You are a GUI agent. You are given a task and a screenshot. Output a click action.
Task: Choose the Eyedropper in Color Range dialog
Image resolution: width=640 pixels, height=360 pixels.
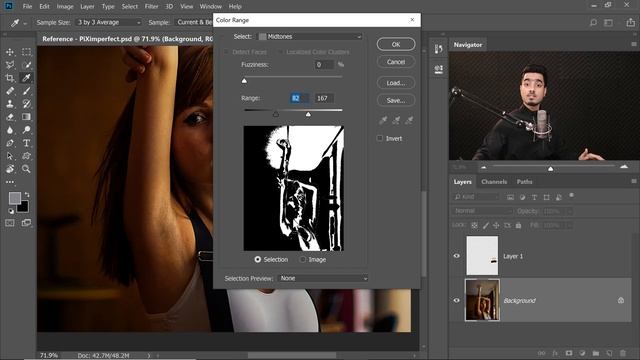click(x=383, y=120)
